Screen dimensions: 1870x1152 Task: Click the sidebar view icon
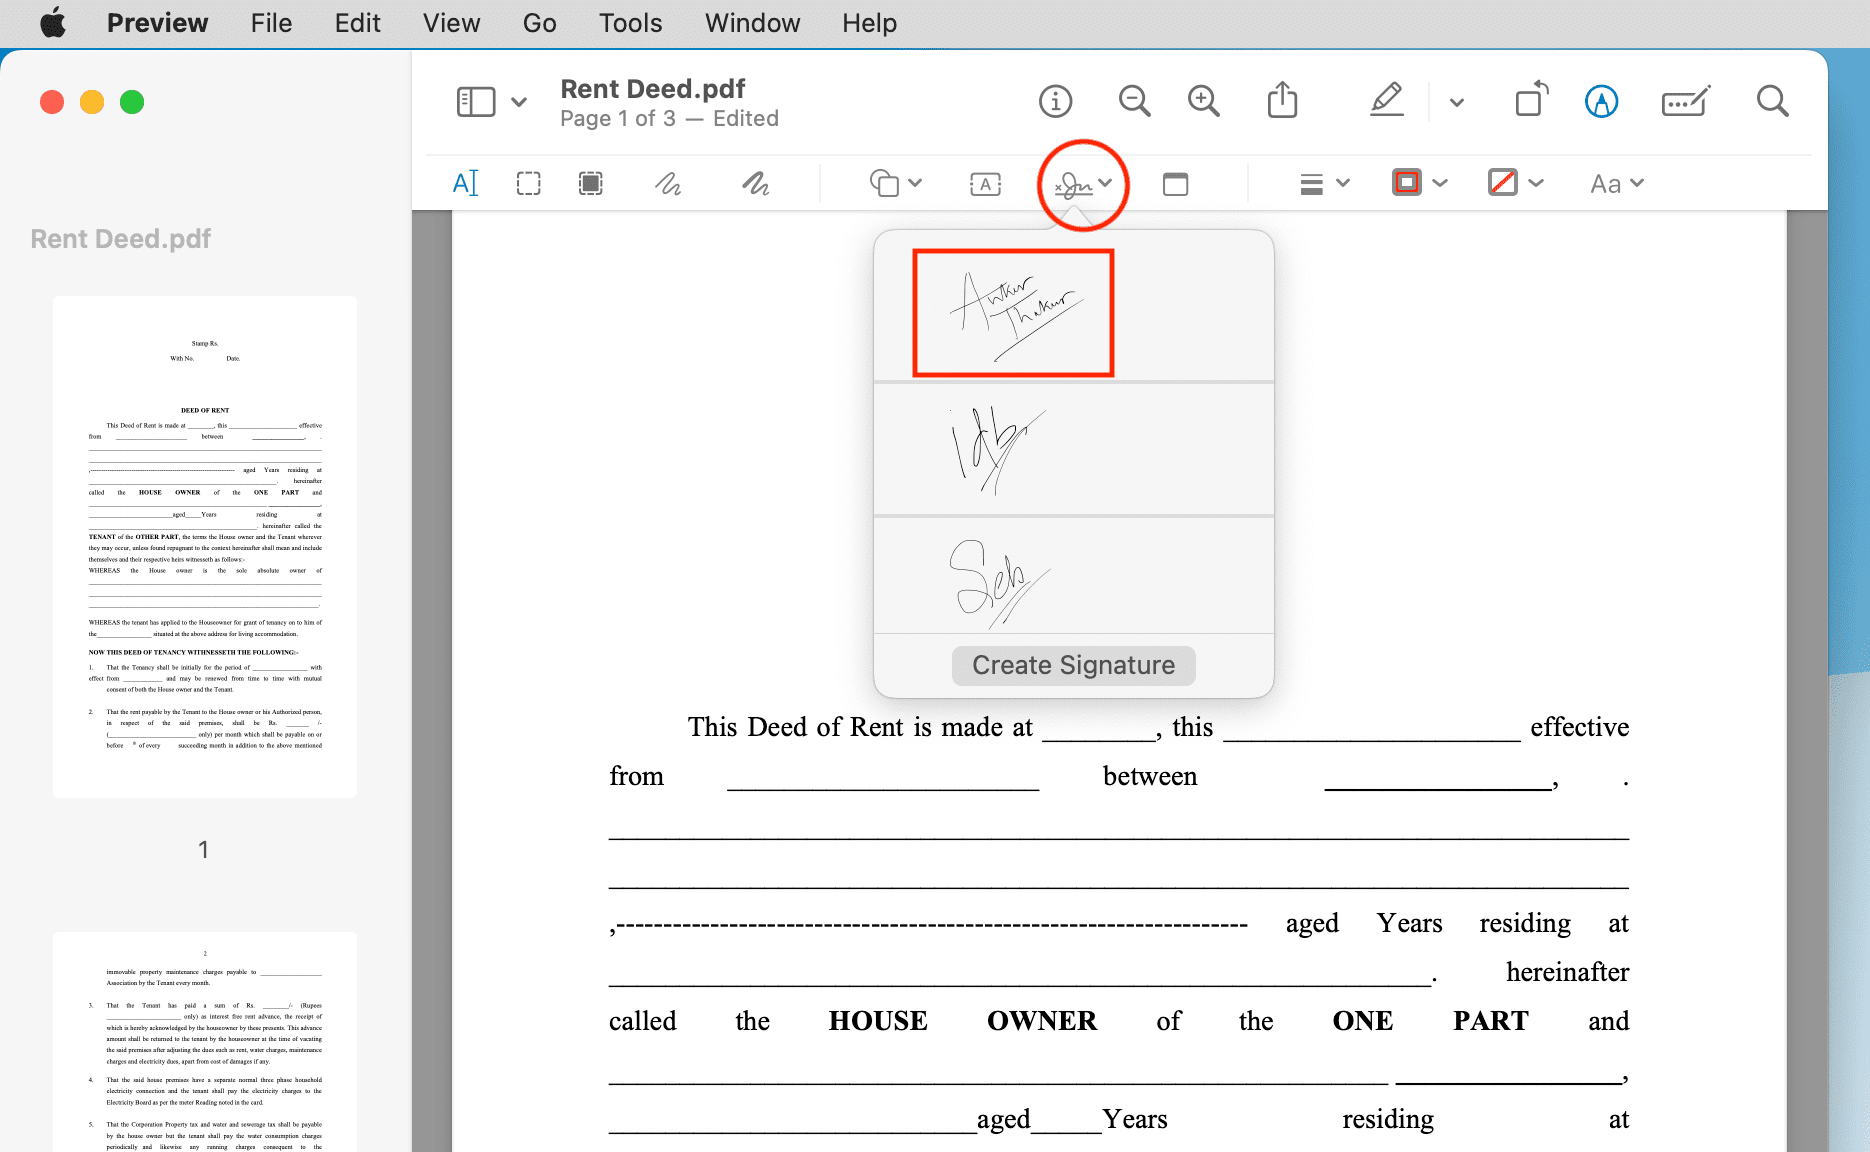[476, 102]
